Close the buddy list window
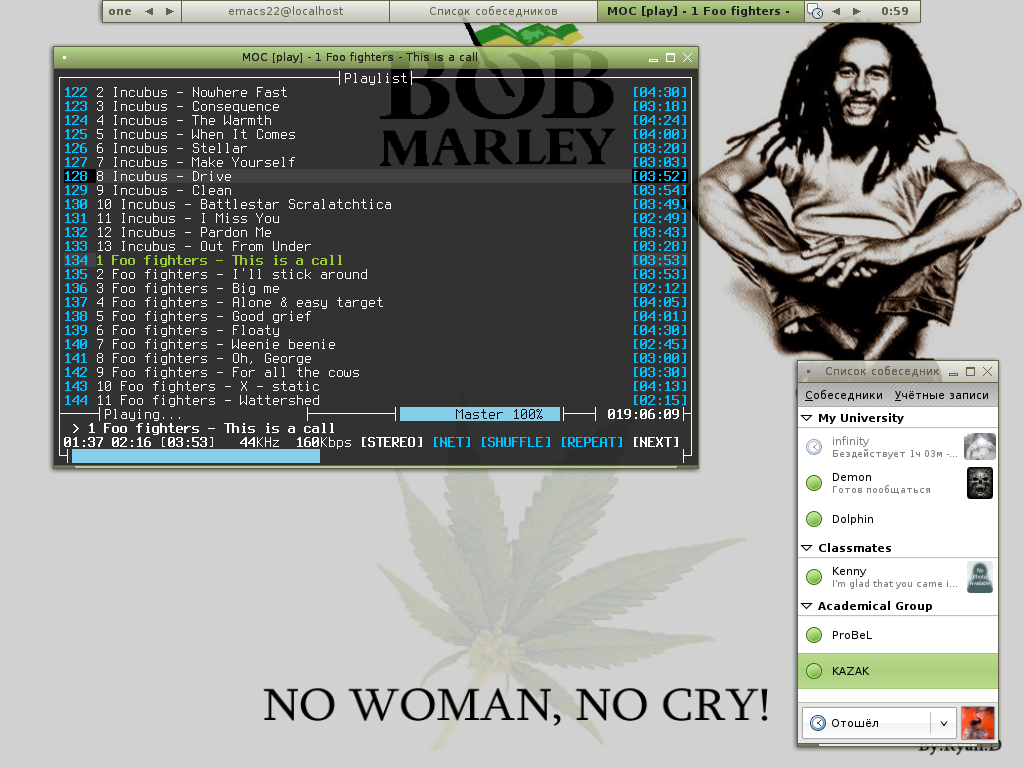The width and height of the screenshot is (1024, 768). [987, 372]
